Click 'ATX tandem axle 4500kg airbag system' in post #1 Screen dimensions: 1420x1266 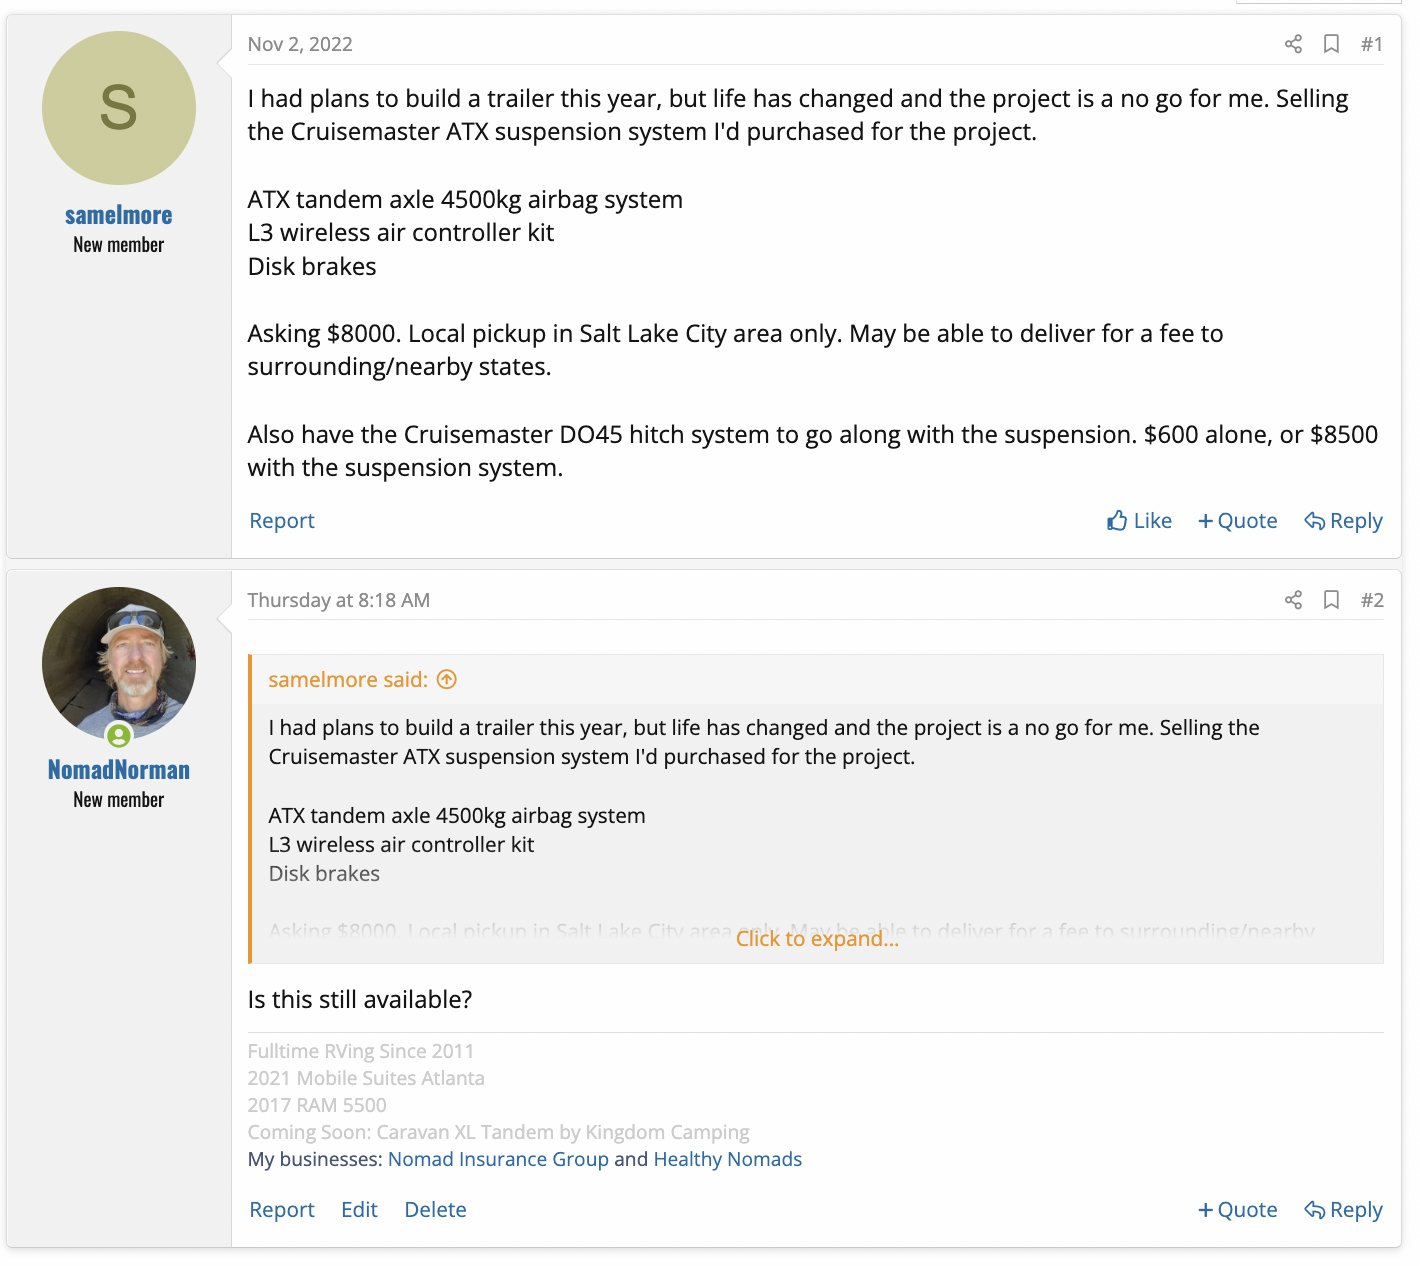point(465,200)
